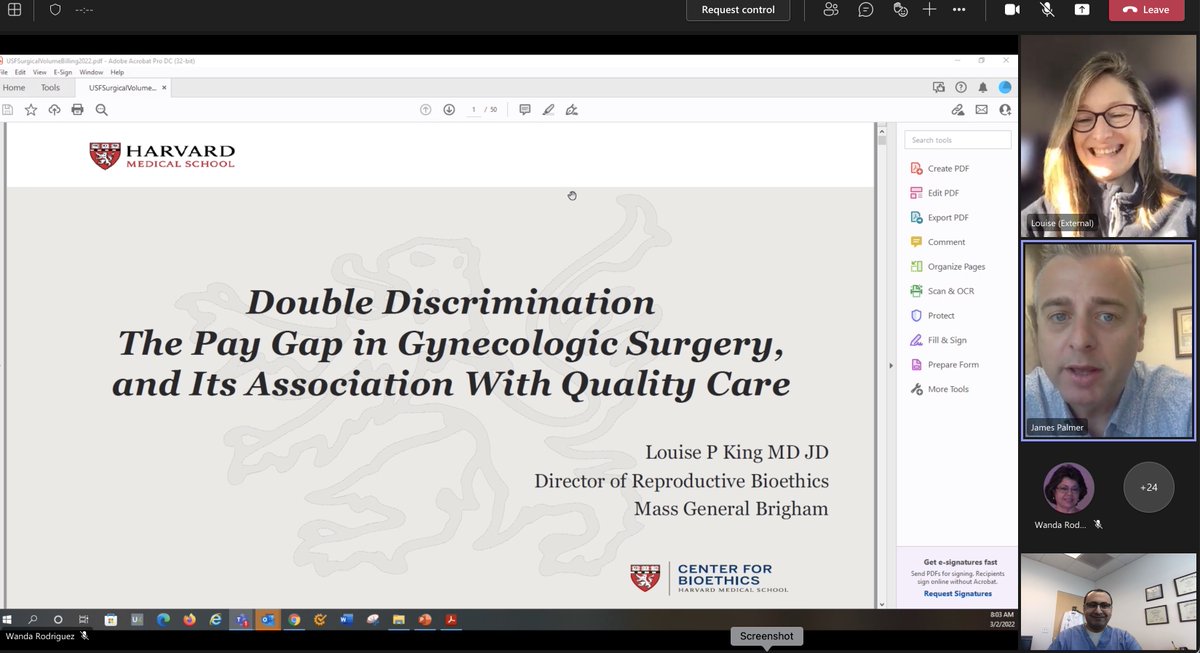Screen dimensions: 1200x653
Task: Click the Windows Start button
Action: coord(8,619)
